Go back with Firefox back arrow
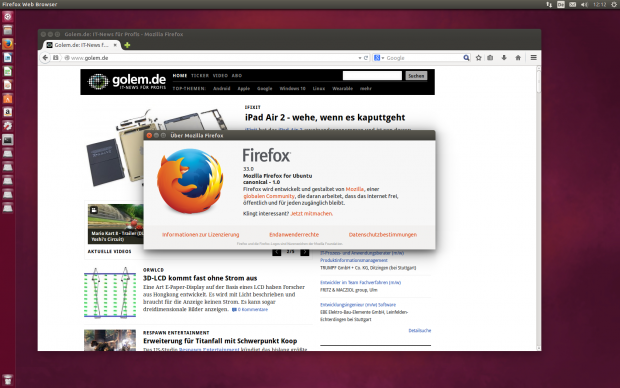620x388 pixels. 45,58
